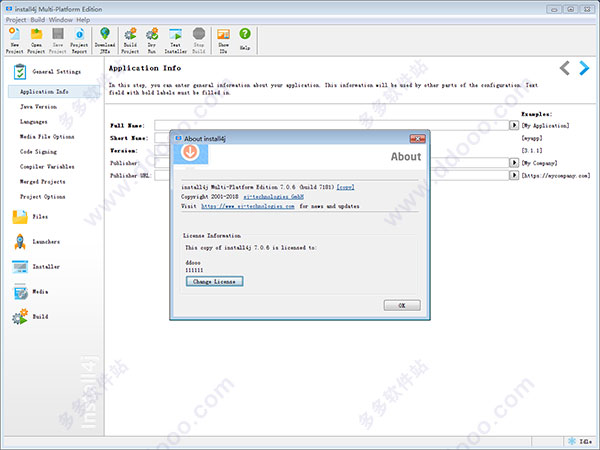Screen dimensions: 600x450
Task: Click the New Project toolbar icon
Action: 15,40
